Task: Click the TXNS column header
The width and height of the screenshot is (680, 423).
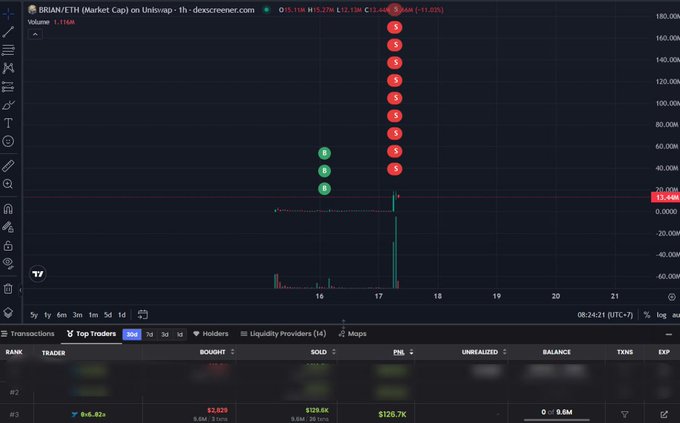Action: point(625,352)
